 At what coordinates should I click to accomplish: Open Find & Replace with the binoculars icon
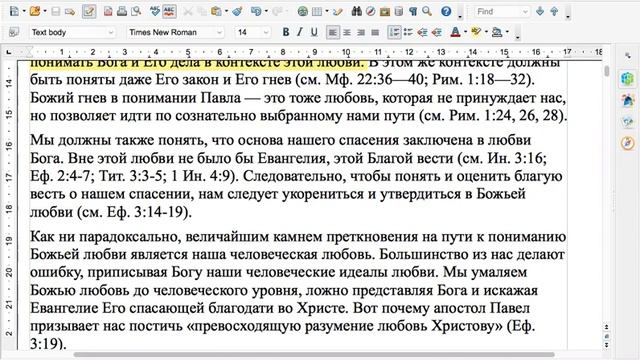[x=357, y=11]
